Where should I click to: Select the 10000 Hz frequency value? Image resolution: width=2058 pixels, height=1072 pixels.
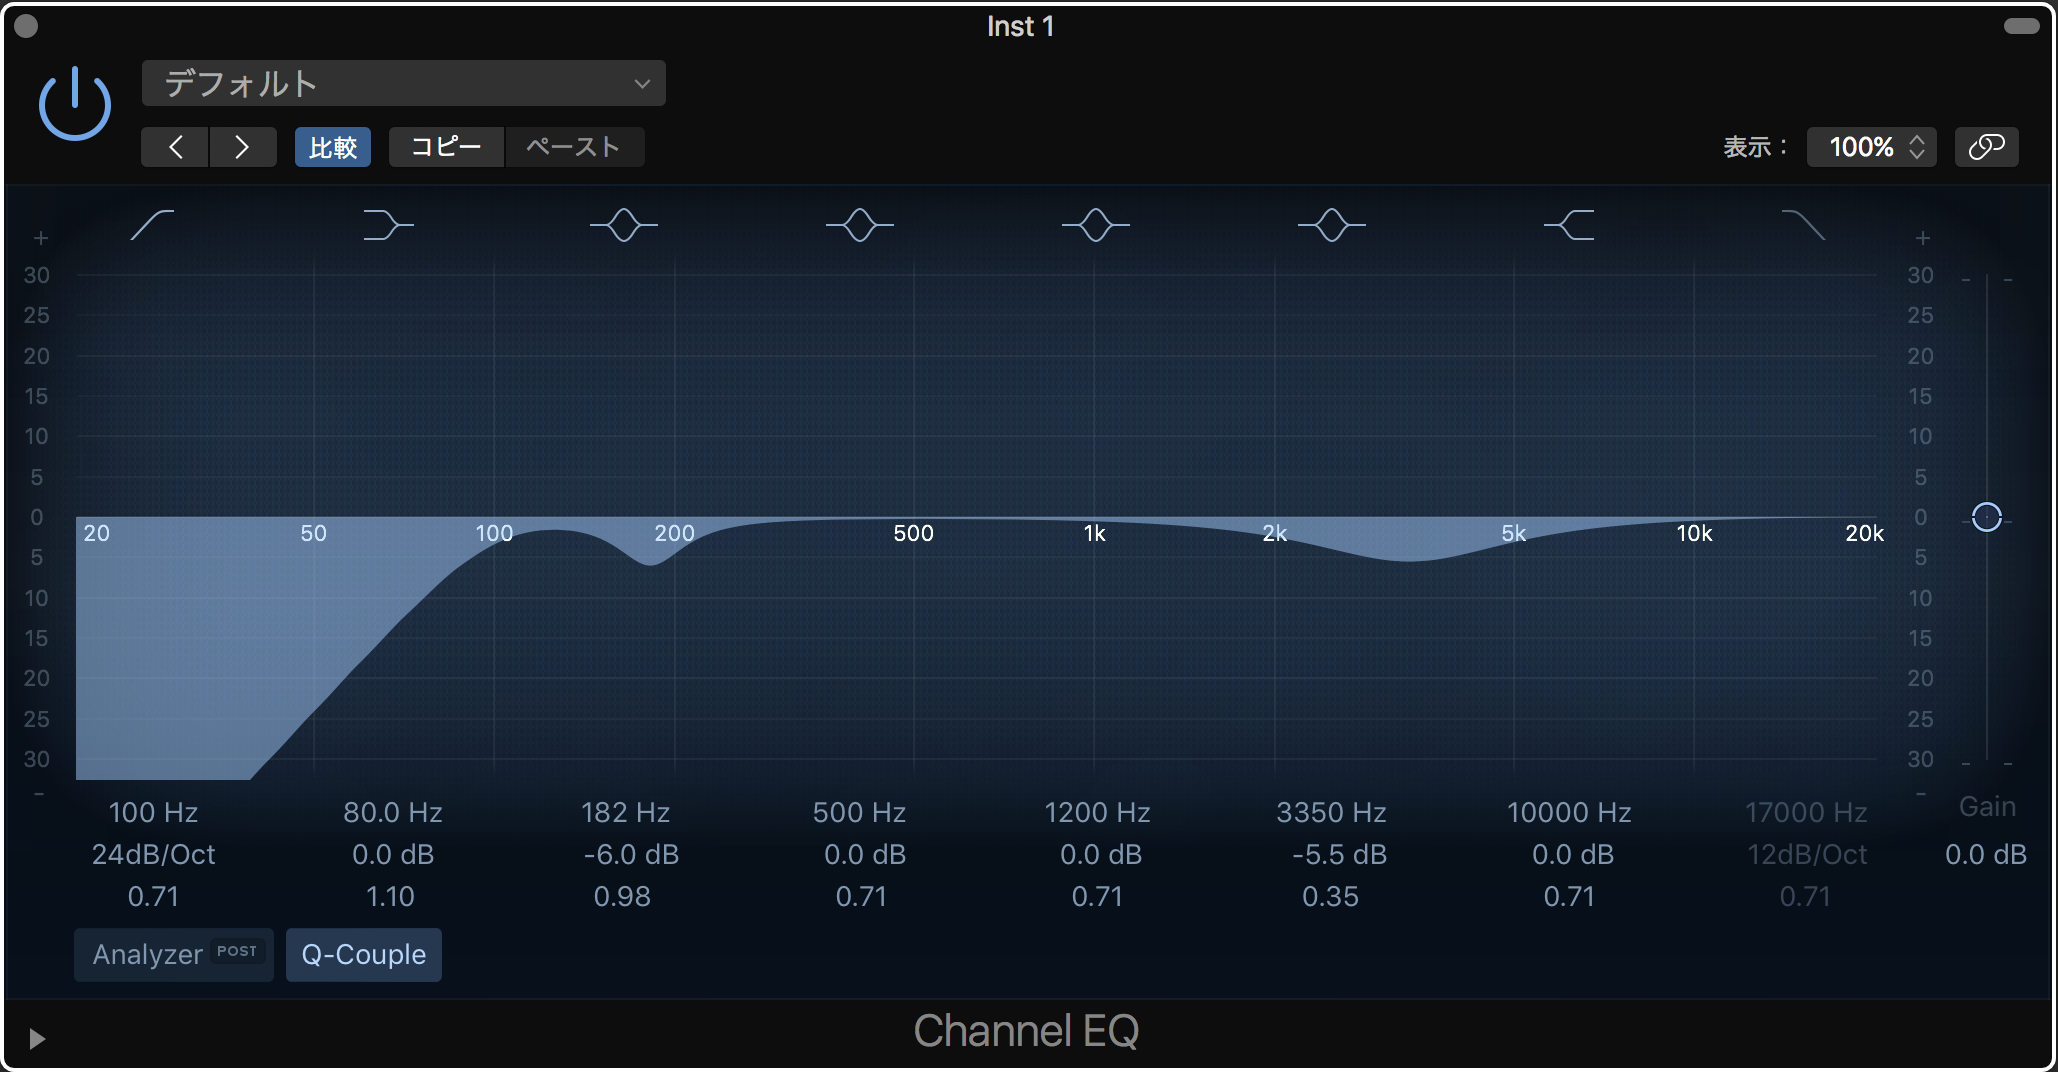[1569, 812]
